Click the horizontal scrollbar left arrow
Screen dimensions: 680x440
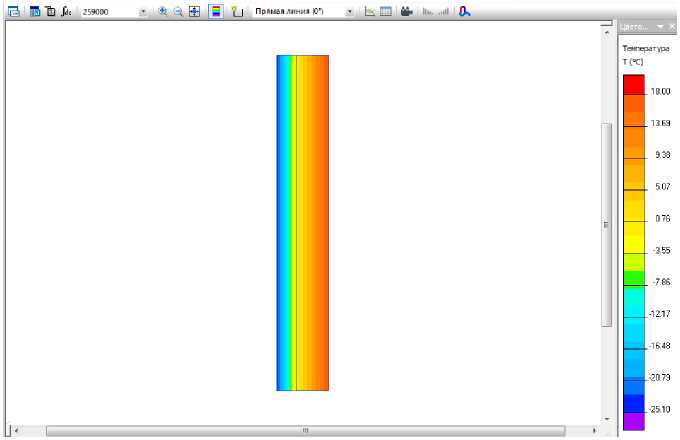point(16,430)
